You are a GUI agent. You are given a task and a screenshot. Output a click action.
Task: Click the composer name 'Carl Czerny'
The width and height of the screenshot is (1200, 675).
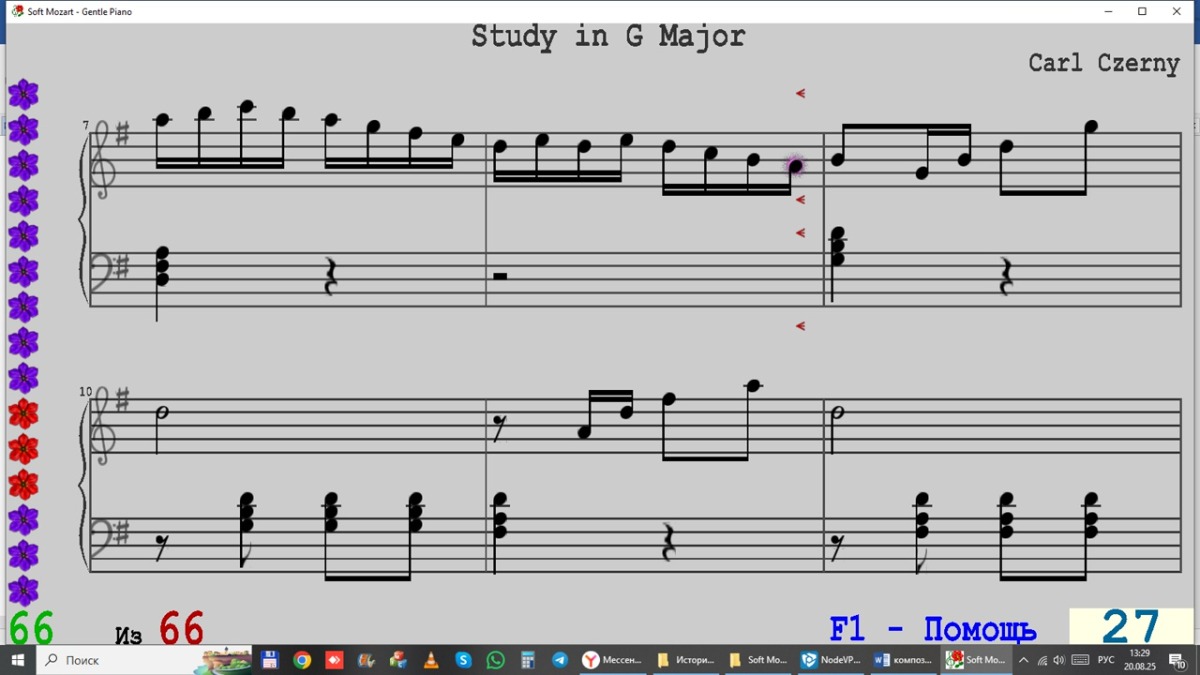pyautogui.click(x=1104, y=63)
